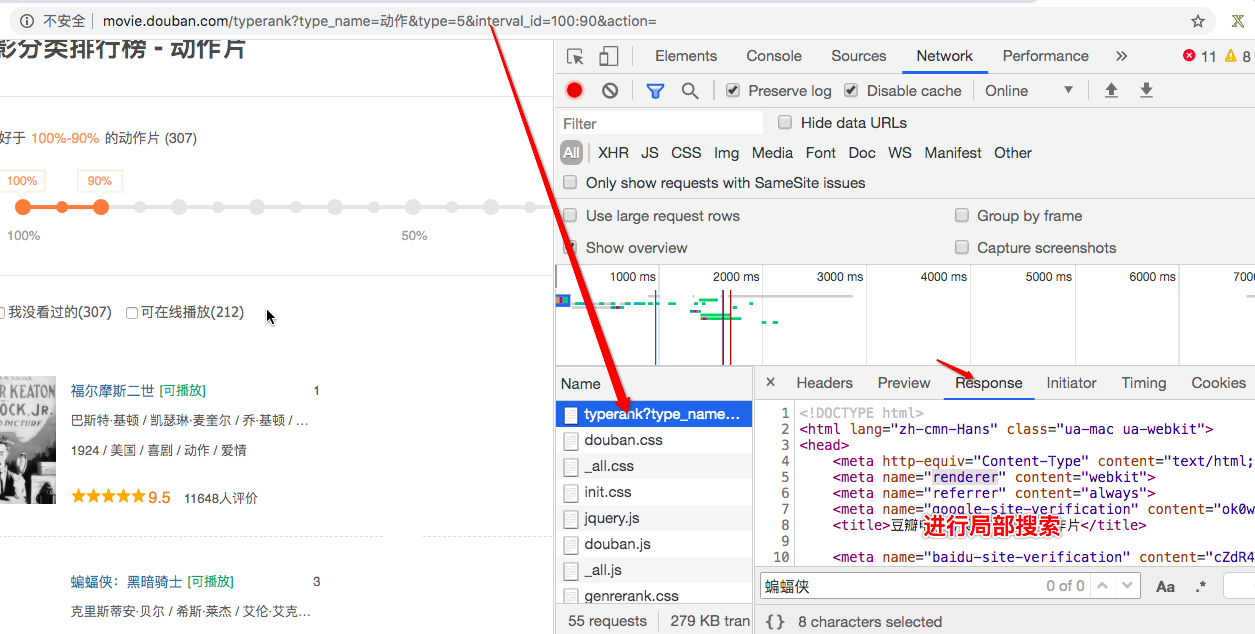Image resolution: width=1255 pixels, height=634 pixels.
Task: Filter requests by XHR type
Action: click(613, 152)
